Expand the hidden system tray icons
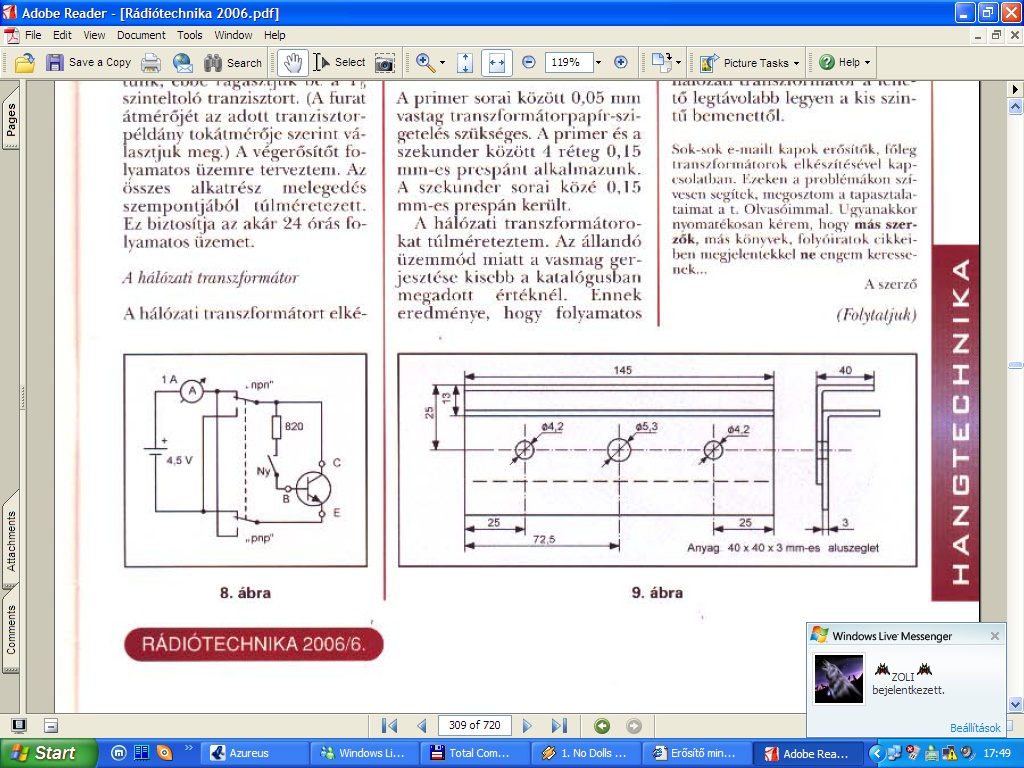Screen dimensions: 1024x768 876,753
